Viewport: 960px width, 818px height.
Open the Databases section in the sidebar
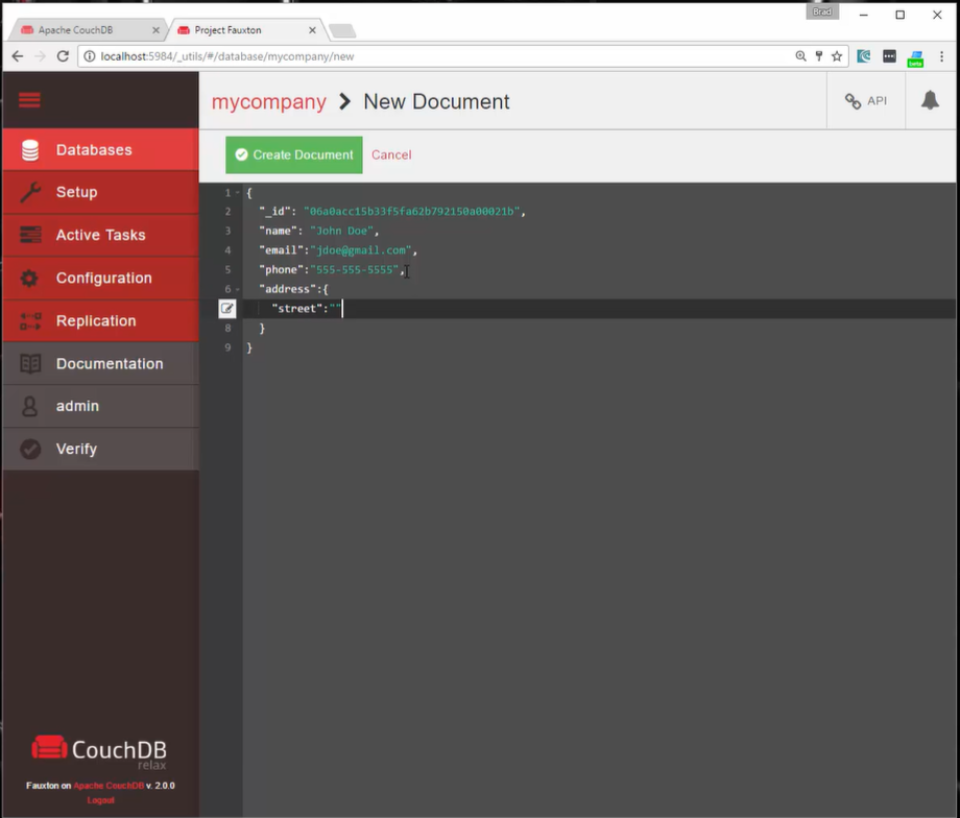(92, 149)
